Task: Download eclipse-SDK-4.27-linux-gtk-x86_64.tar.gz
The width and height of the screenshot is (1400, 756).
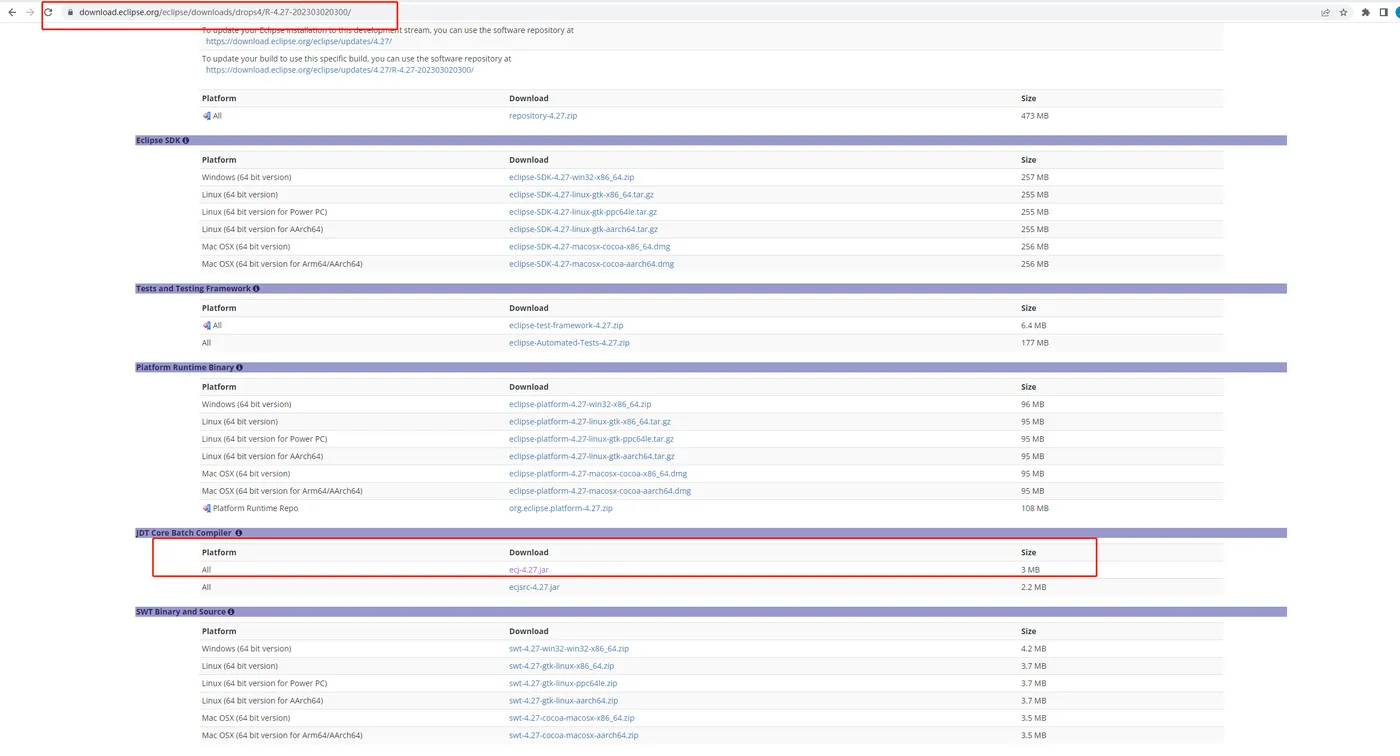Action: pos(581,195)
